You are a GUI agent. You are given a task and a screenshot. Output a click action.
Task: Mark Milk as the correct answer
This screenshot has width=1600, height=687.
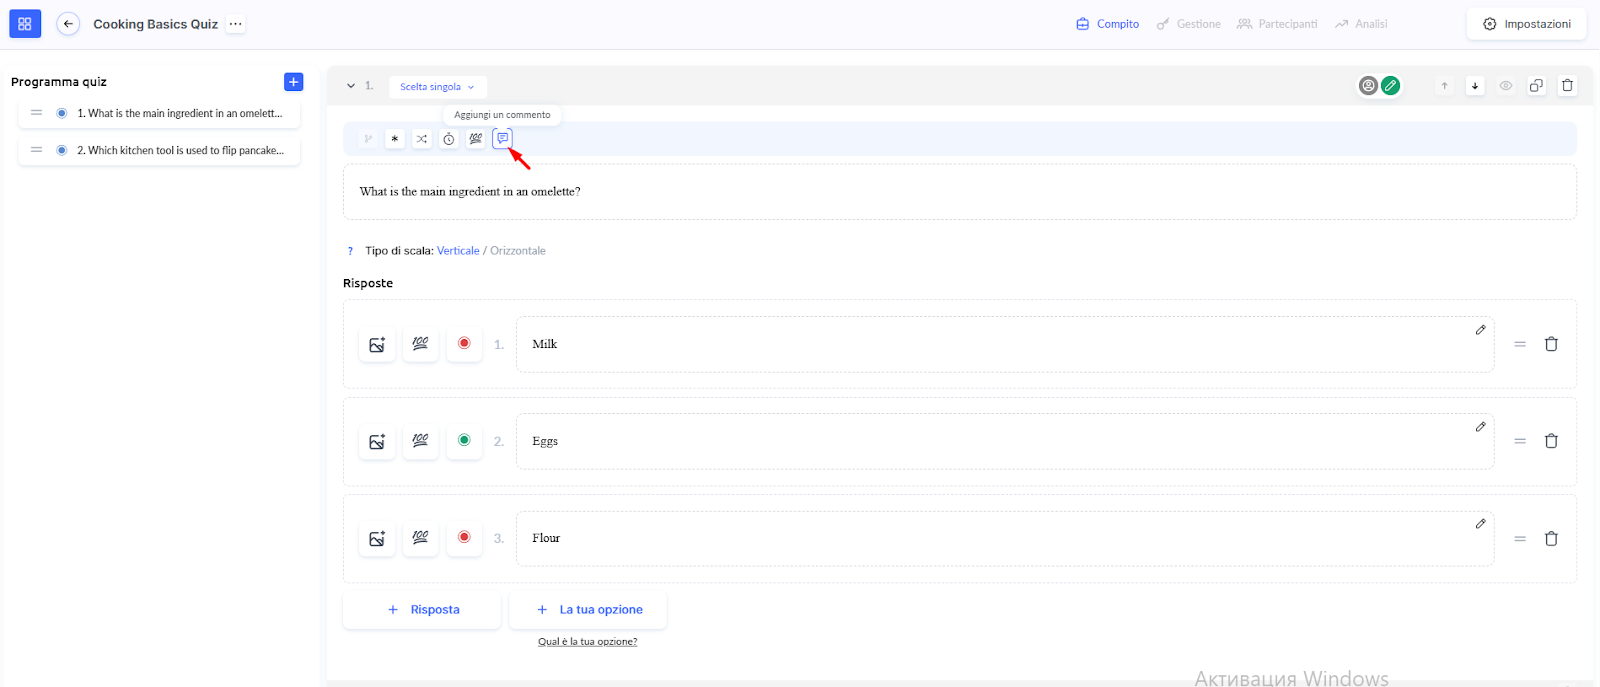tap(464, 343)
